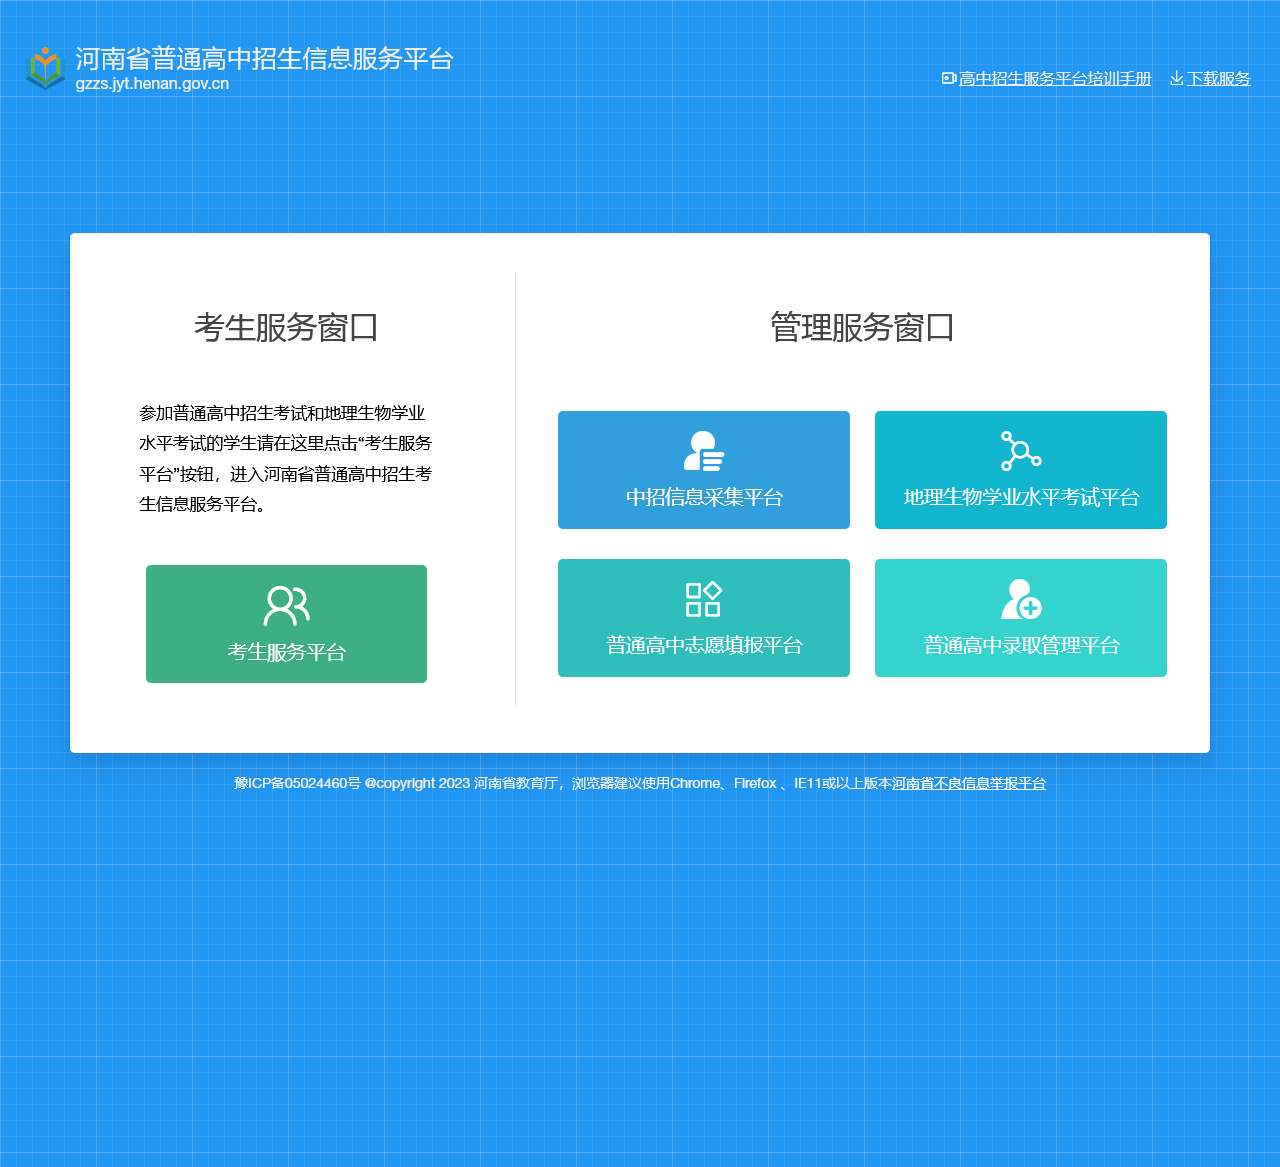Click the 河南省普通高中招生信息服务平台 site title
The height and width of the screenshot is (1167, 1280).
point(263,59)
